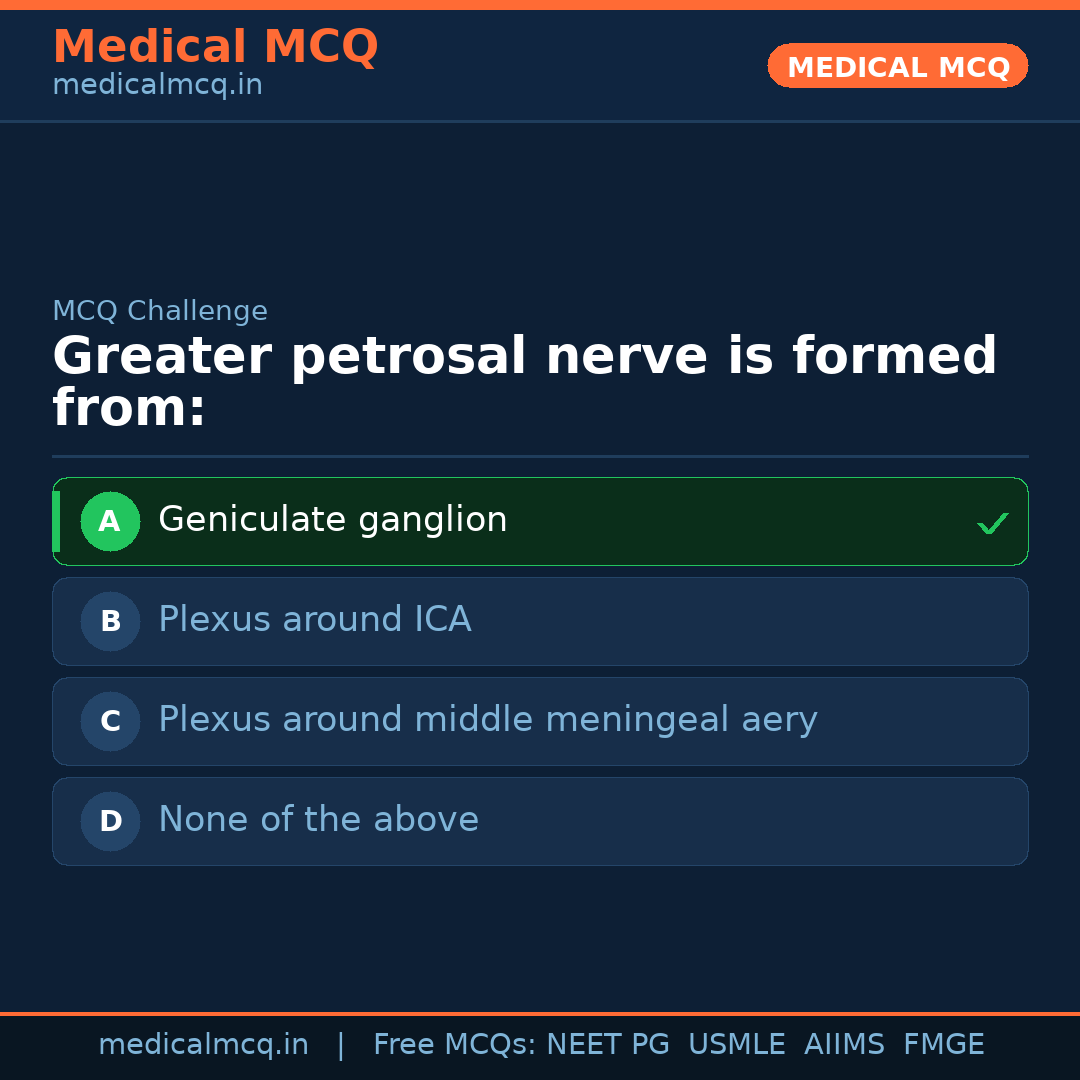The height and width of the screenshot is (1080, 1080).
Task: Click the B letter circle badge
Action: (x=110, y=621)
